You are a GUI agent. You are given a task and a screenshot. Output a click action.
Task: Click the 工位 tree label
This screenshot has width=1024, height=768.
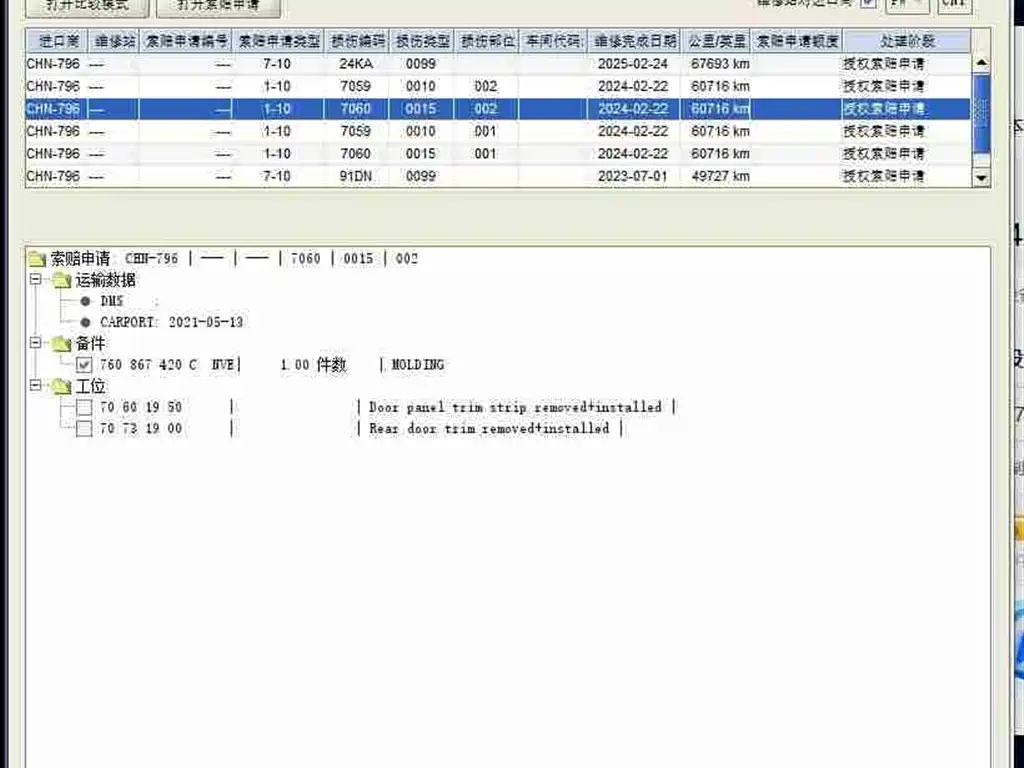coord(91,387)
